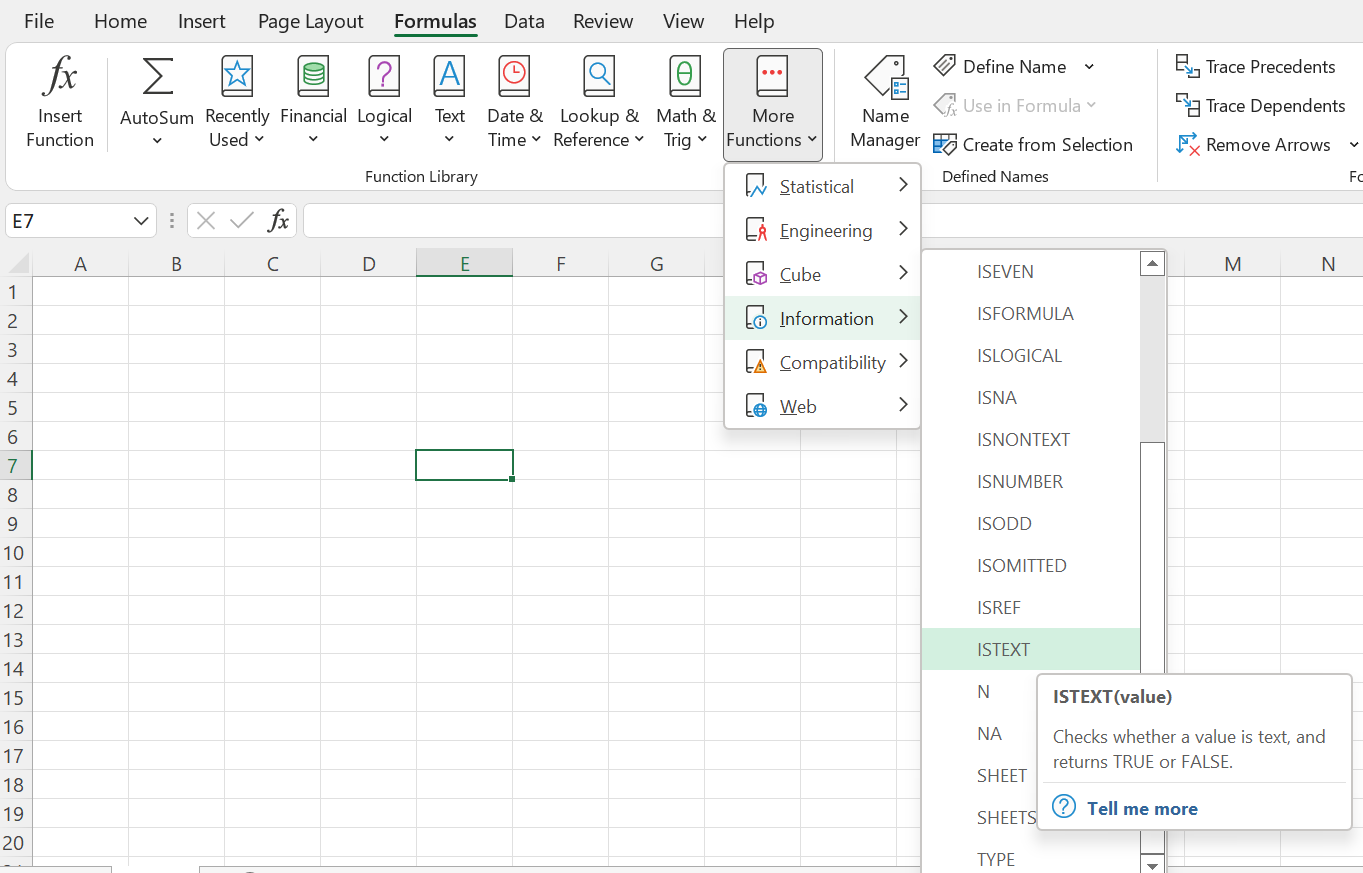
Task: Open the Define Name dropdown arrow
Action: point(1089,67)
